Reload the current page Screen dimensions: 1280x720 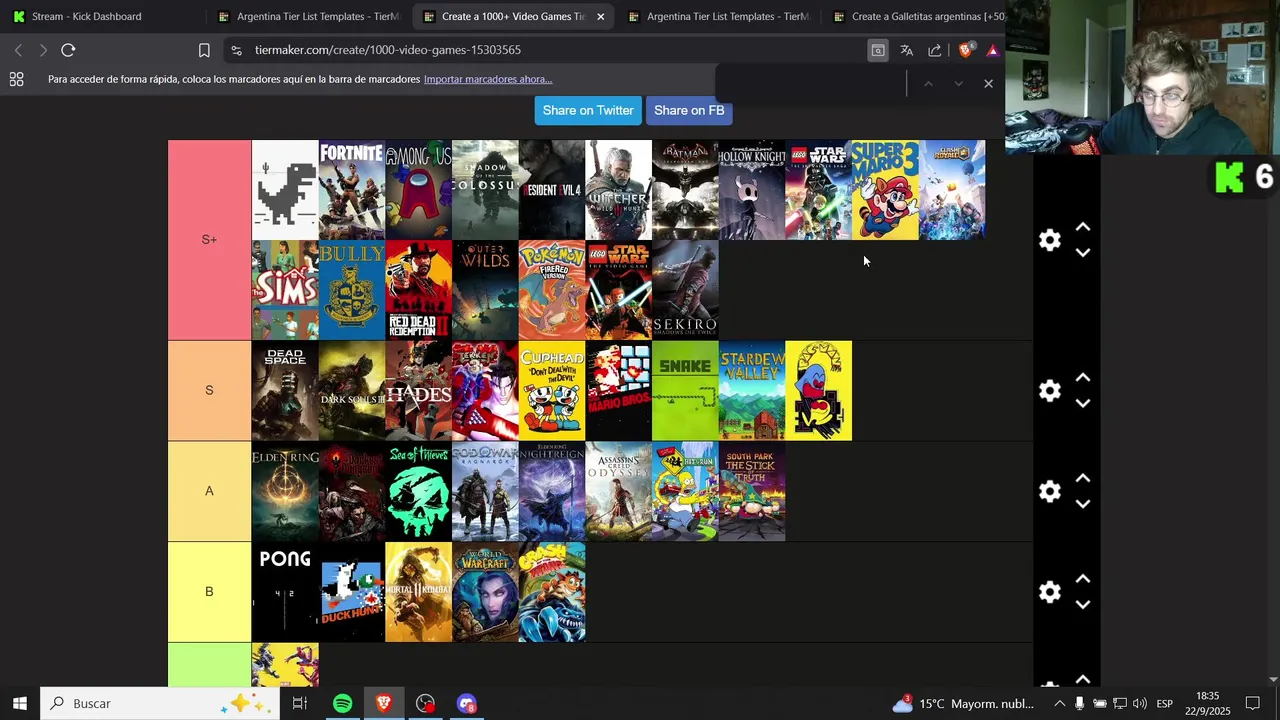click(x=68, y=50)
